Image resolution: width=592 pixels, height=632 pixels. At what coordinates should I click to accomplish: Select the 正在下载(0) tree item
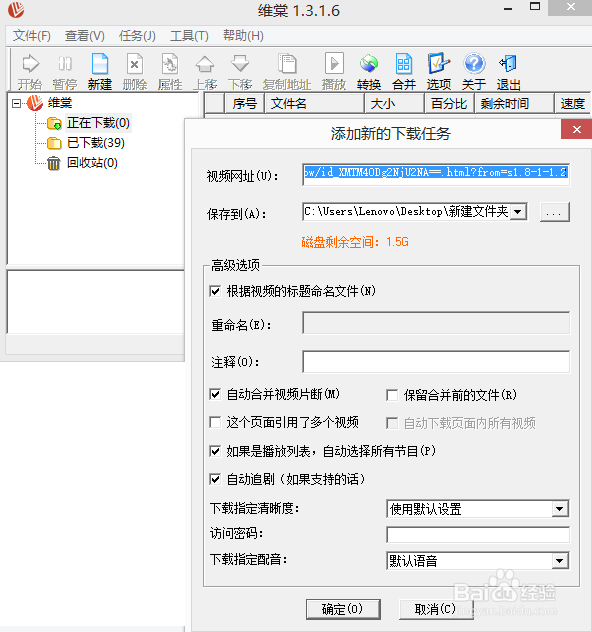98,123
